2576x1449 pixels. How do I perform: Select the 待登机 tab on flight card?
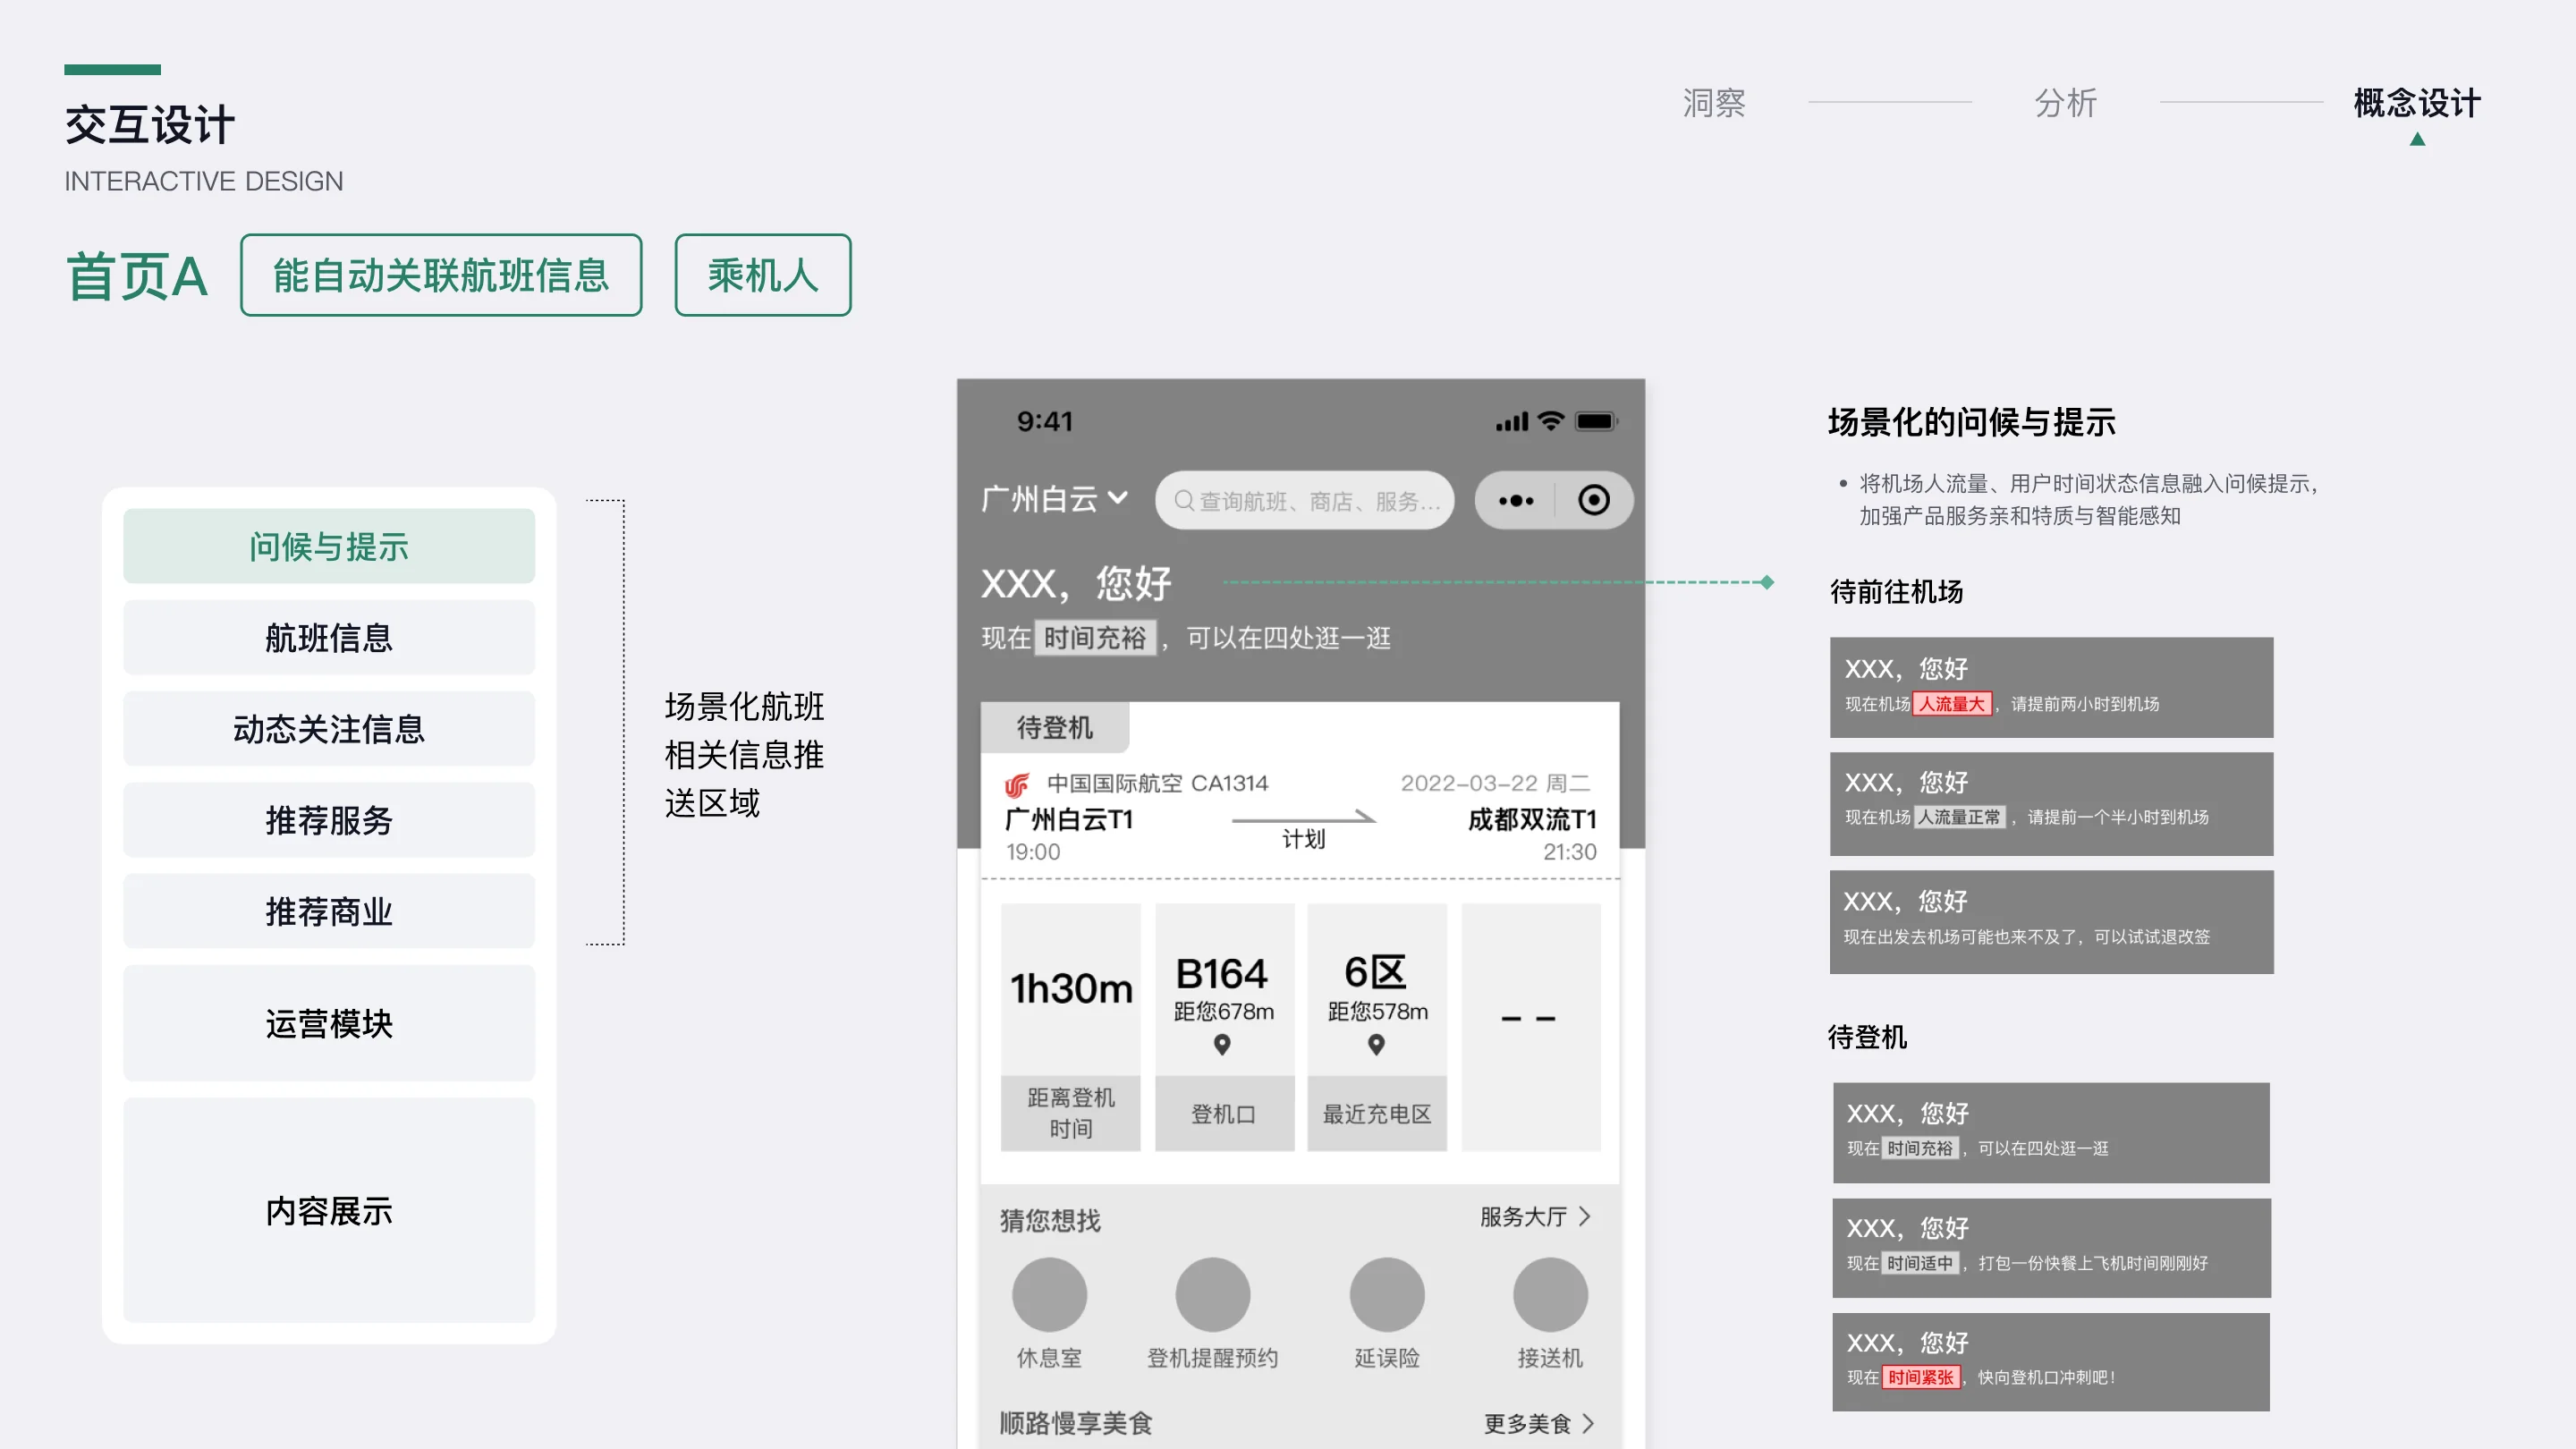tap(1054, 727)
